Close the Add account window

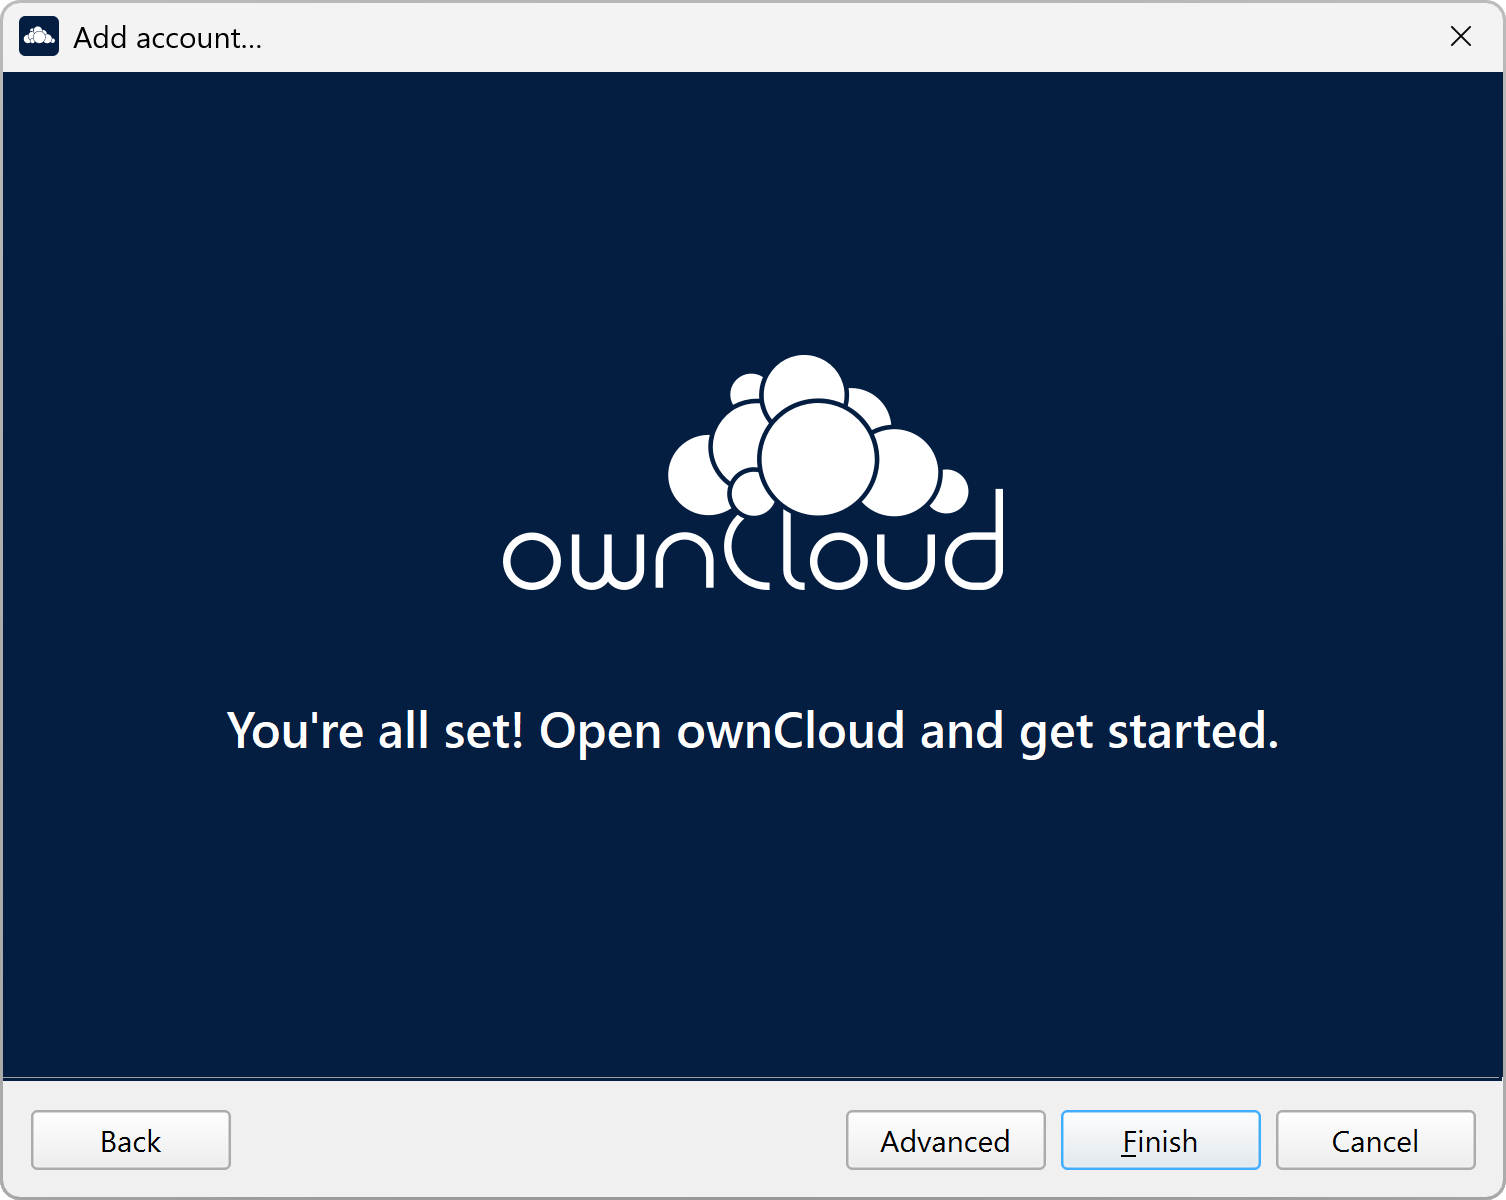coord(1460,37)
